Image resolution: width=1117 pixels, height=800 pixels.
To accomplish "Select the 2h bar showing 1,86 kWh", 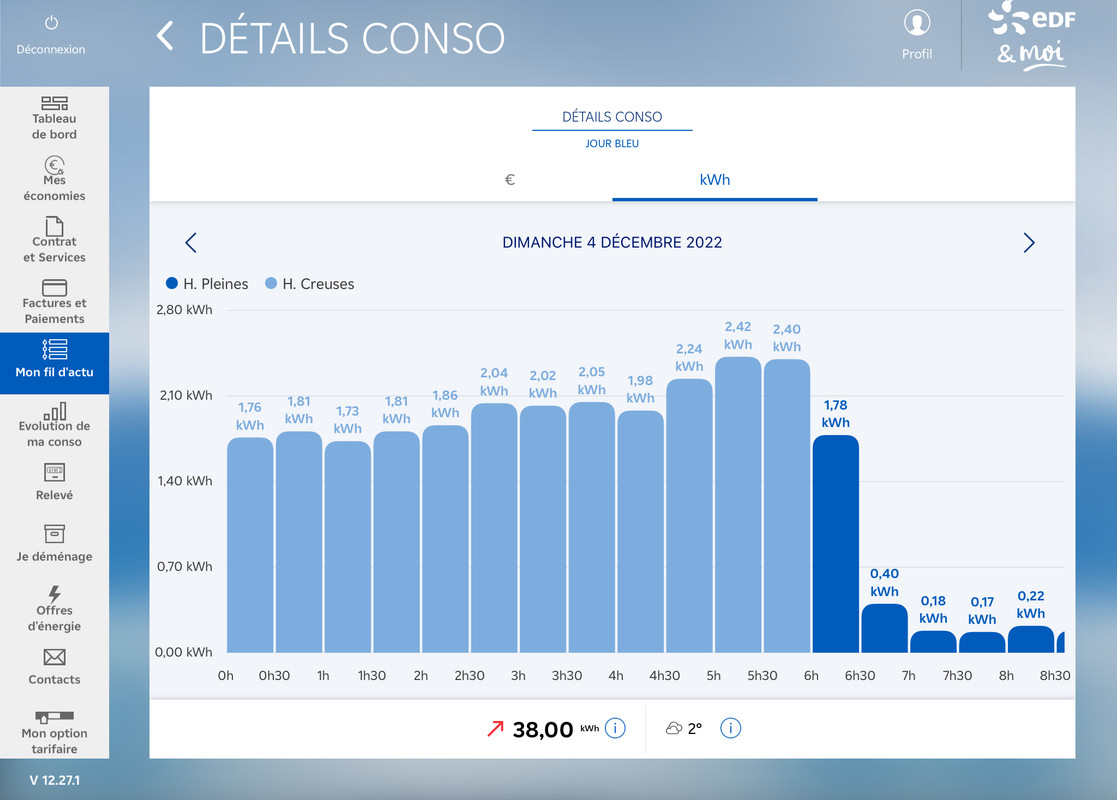I will click(x=445, y=539).
